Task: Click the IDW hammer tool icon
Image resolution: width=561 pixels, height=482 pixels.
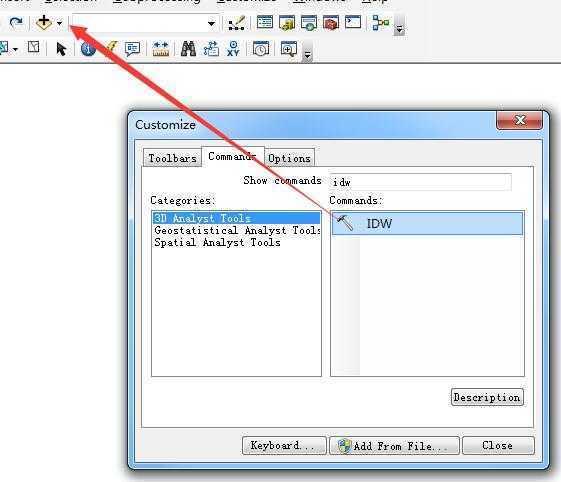Action: 345,223
